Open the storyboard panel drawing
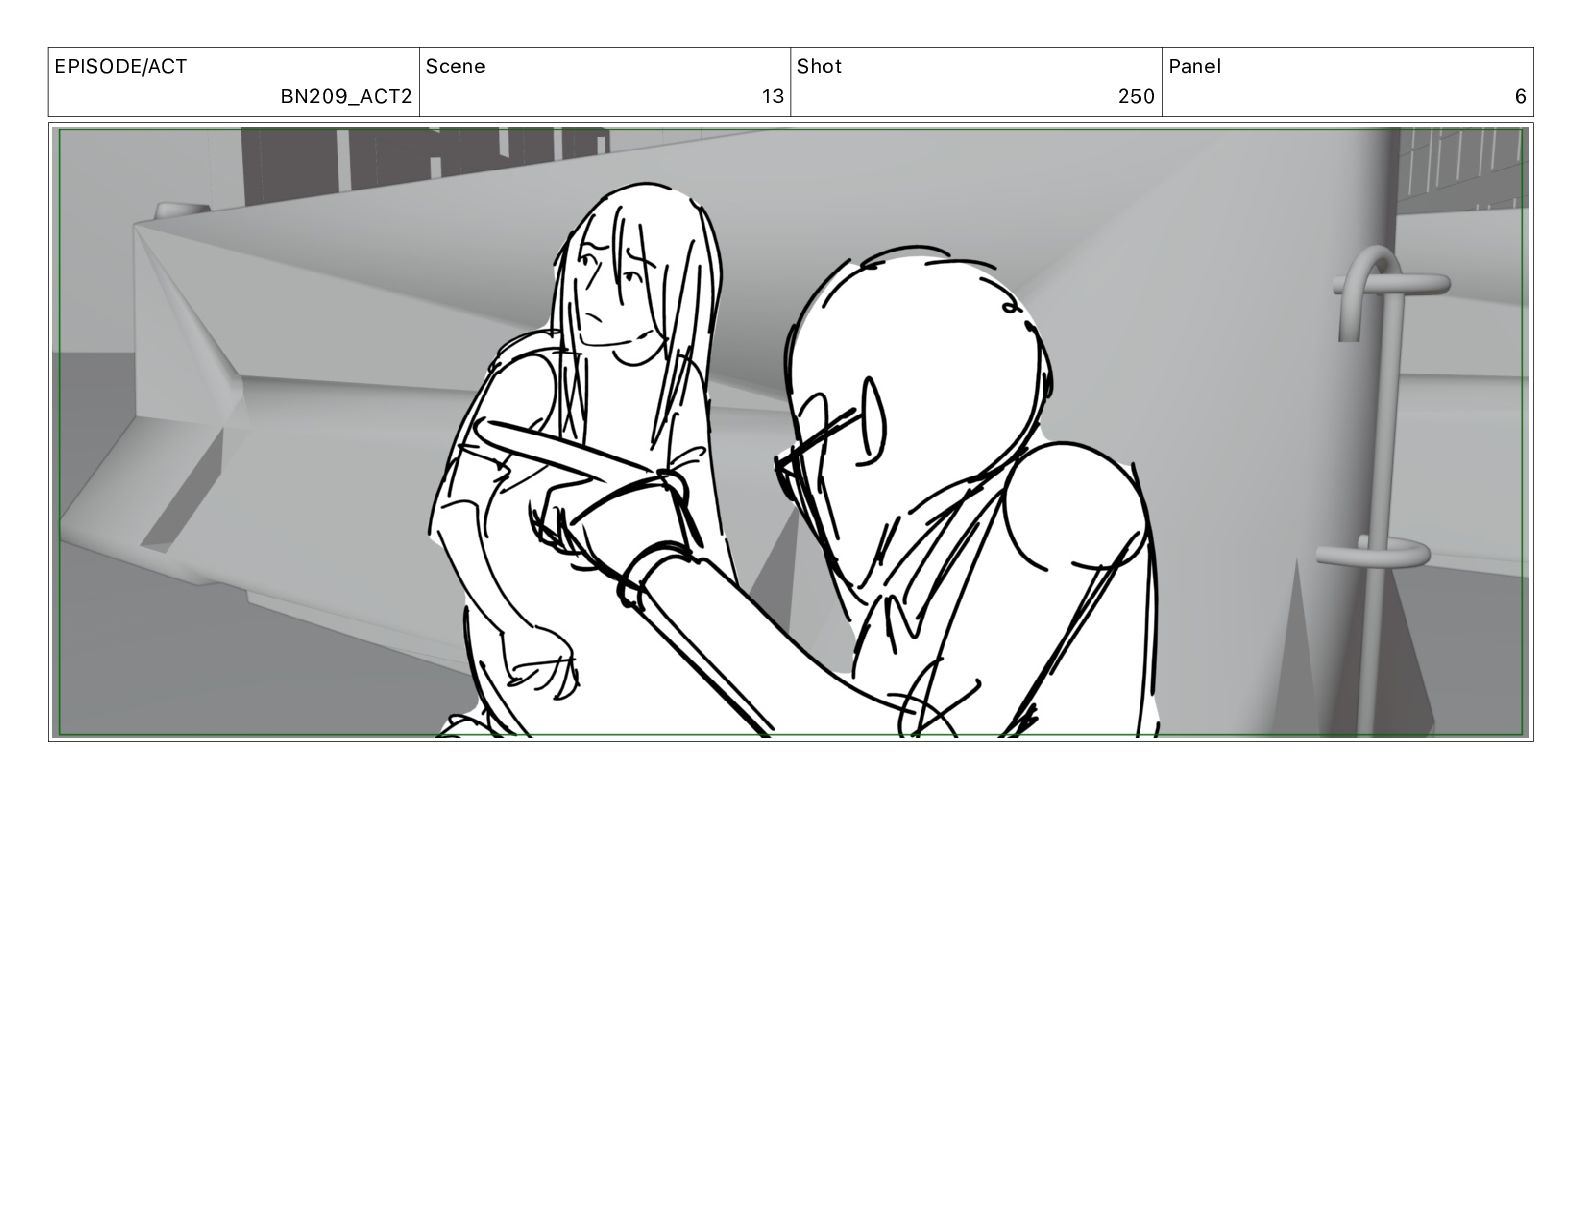The image size is (1584, 1224). click(x=791, y=432)
